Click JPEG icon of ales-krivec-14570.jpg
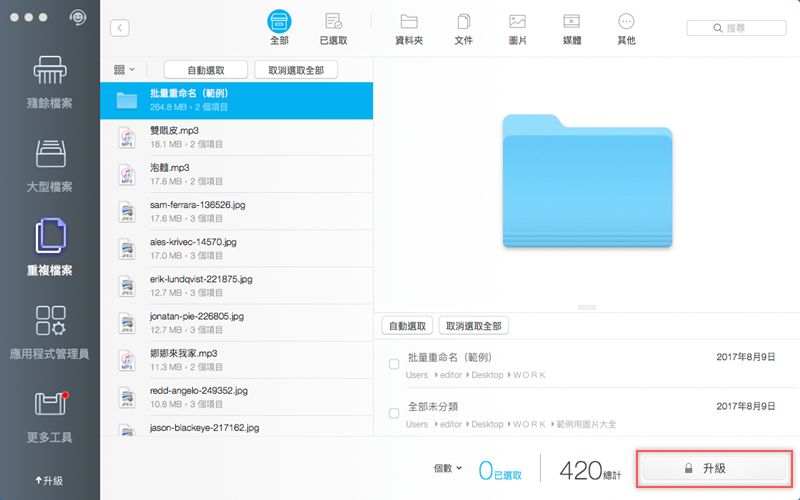Screen dimensions: 800x500 (127, 249)
